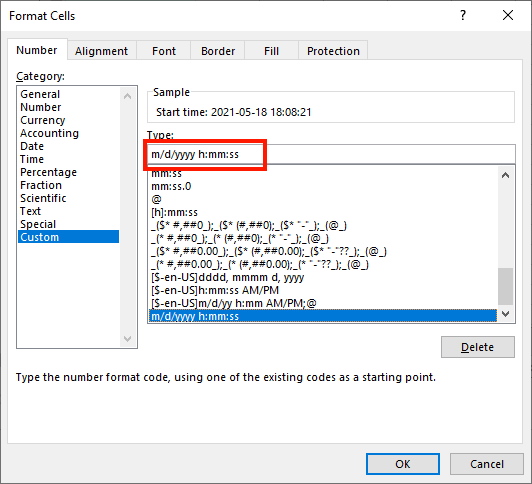Click the format type list scroll up arrow

pos(506,175)
